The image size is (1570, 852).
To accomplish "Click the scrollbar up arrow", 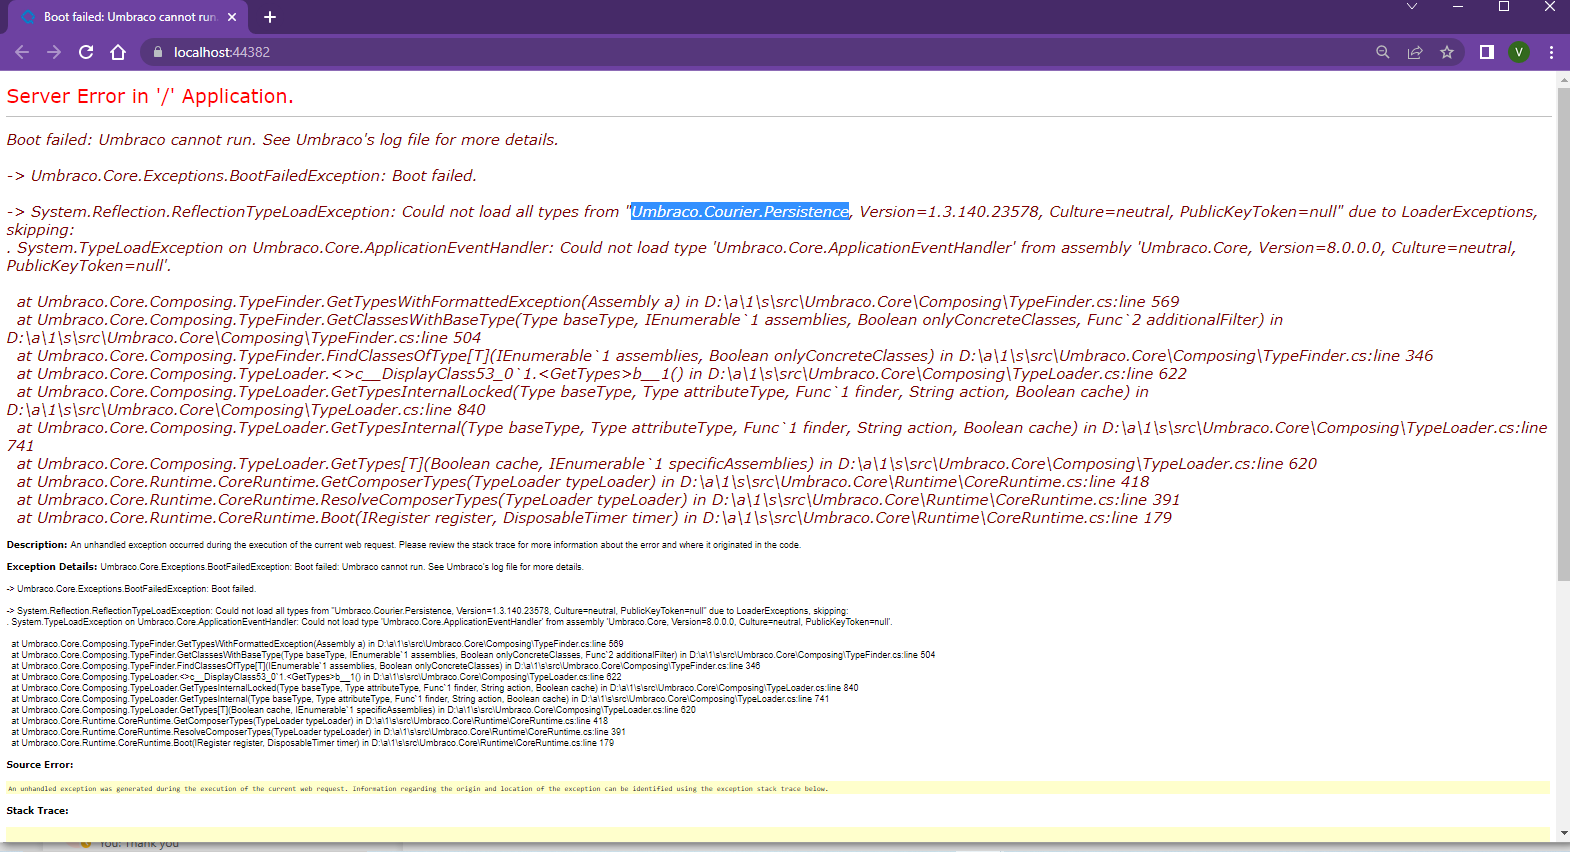I will click(1563, 79).
